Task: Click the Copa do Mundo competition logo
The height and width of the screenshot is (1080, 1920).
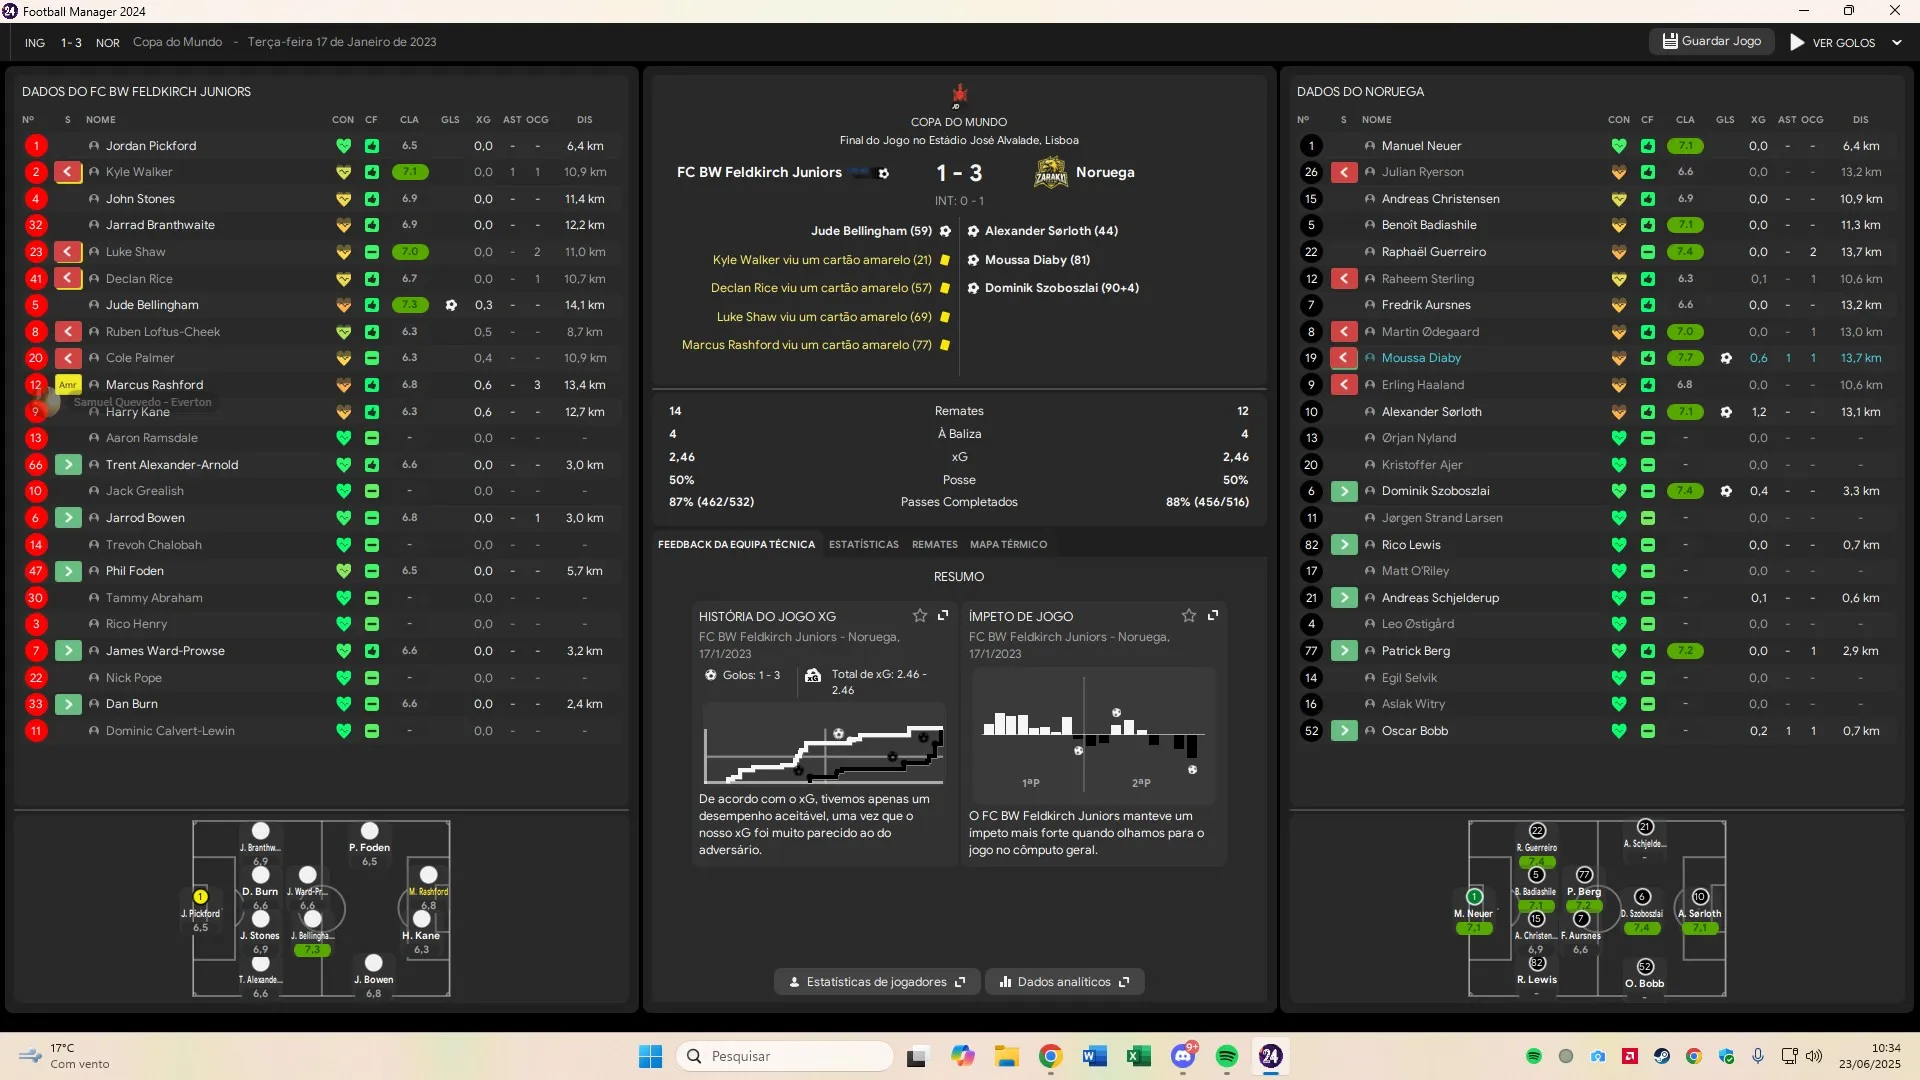Action: (x=959, y=96)
